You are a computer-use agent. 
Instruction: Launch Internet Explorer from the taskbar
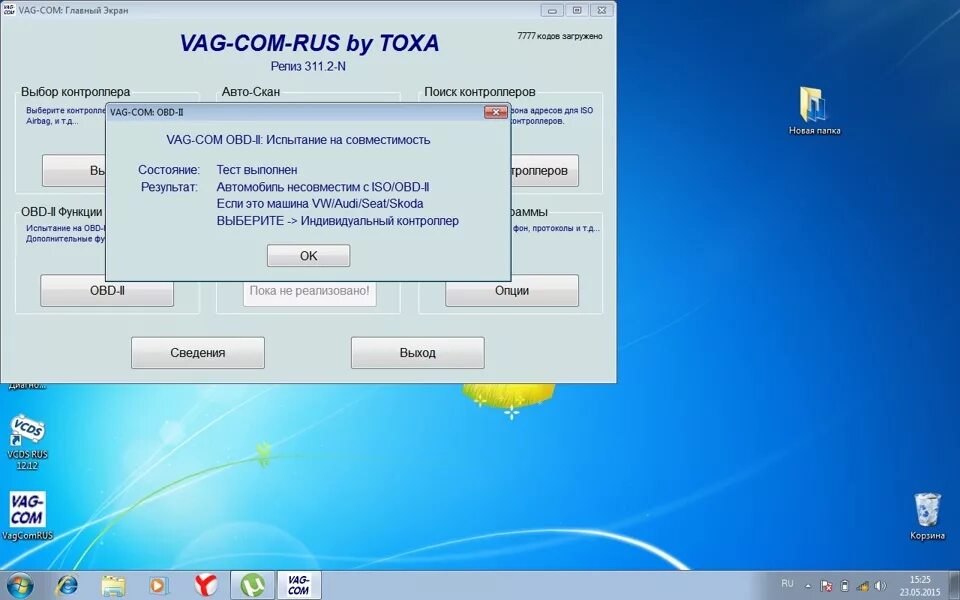click(67, 585)
